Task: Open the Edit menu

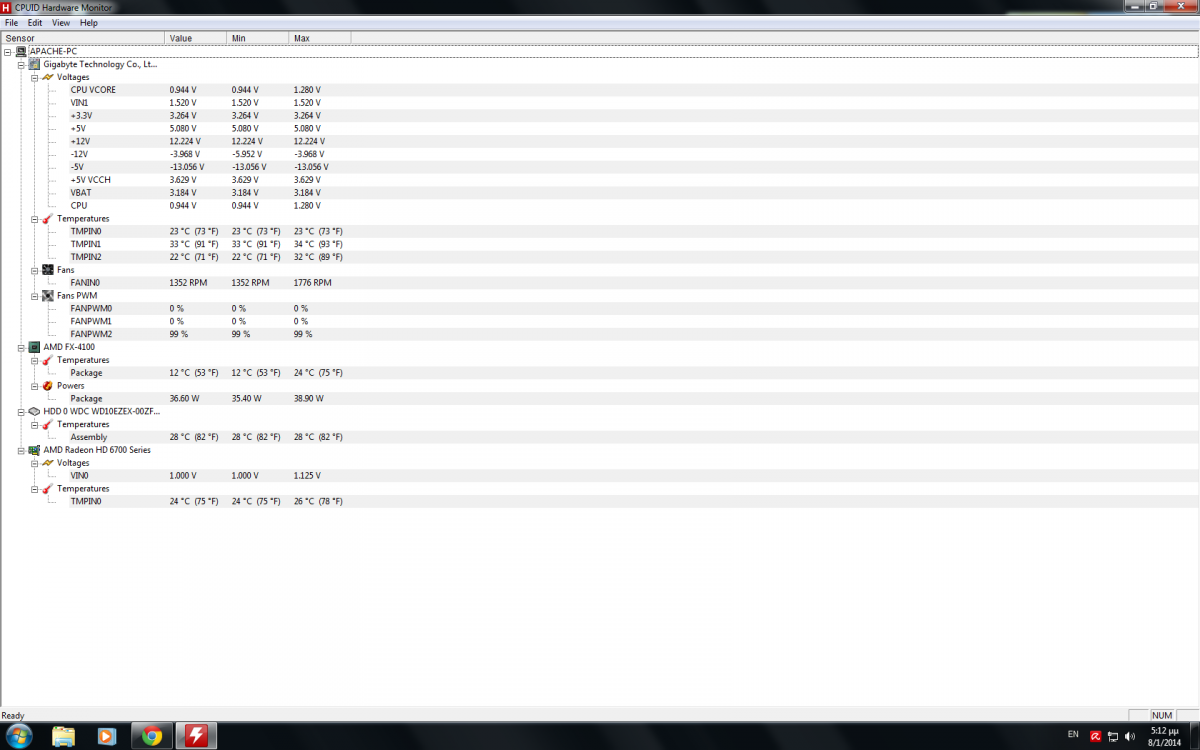Action: click(x=35, y=22)
